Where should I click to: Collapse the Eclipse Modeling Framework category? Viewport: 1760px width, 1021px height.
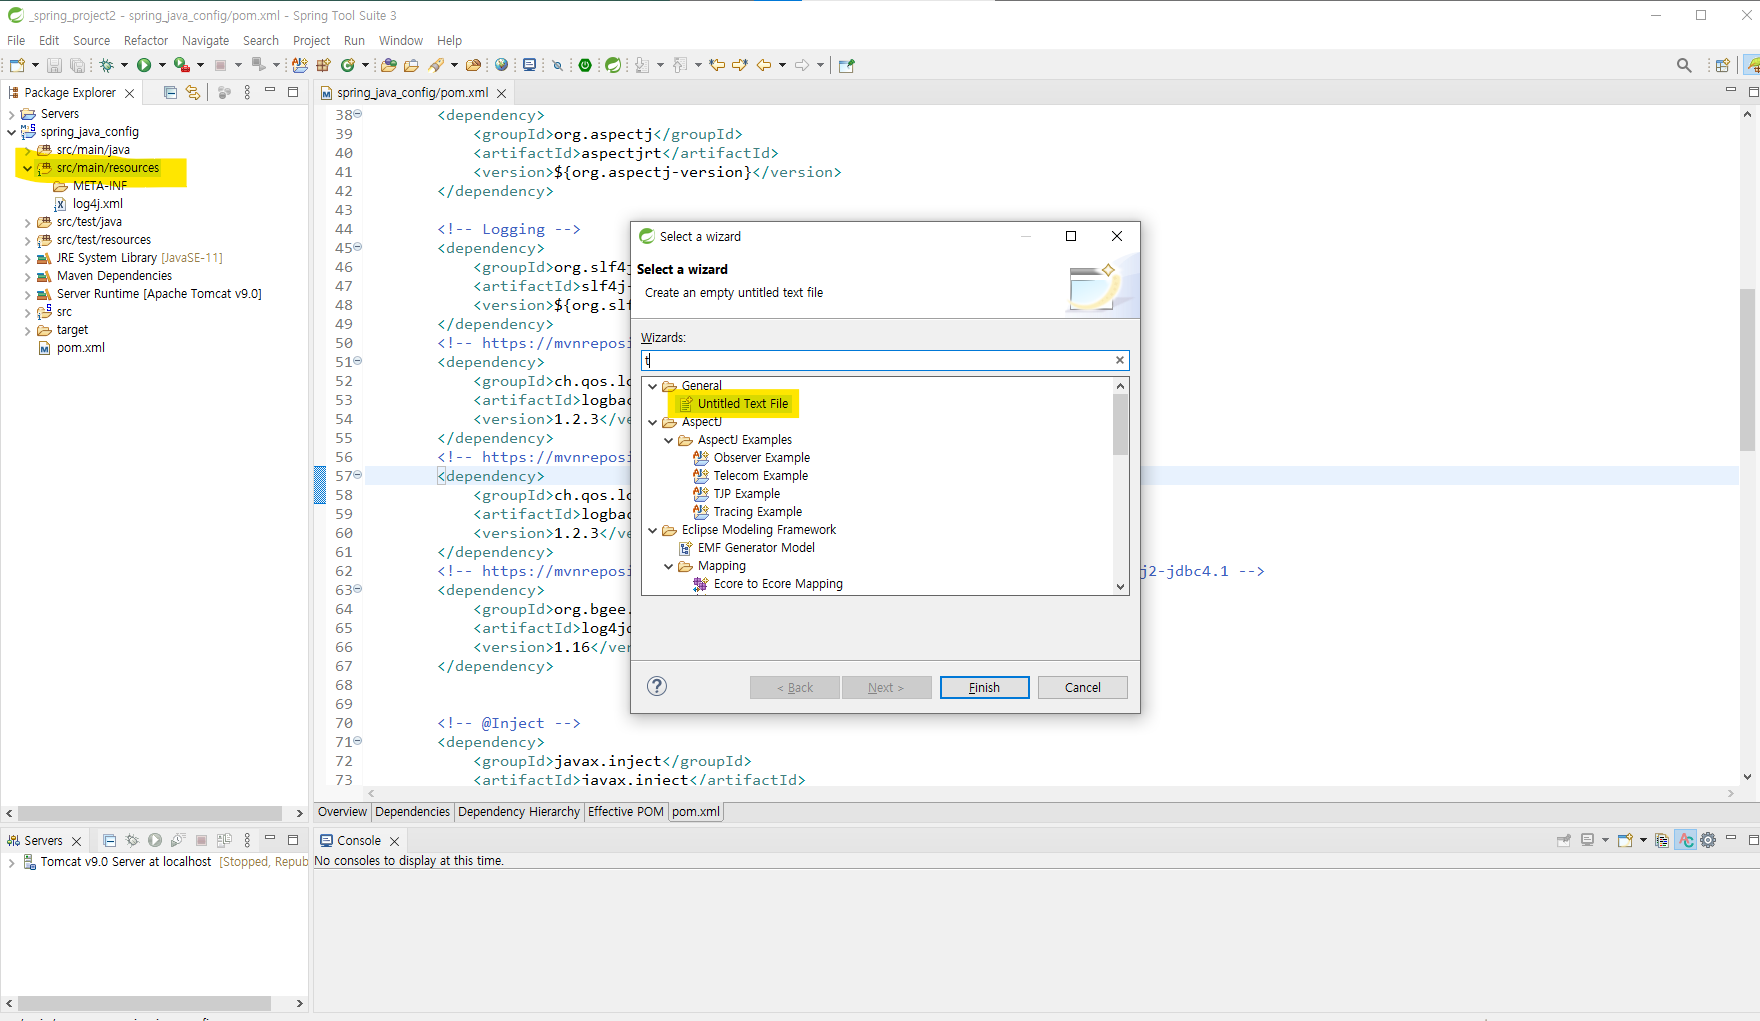point(653,530)
